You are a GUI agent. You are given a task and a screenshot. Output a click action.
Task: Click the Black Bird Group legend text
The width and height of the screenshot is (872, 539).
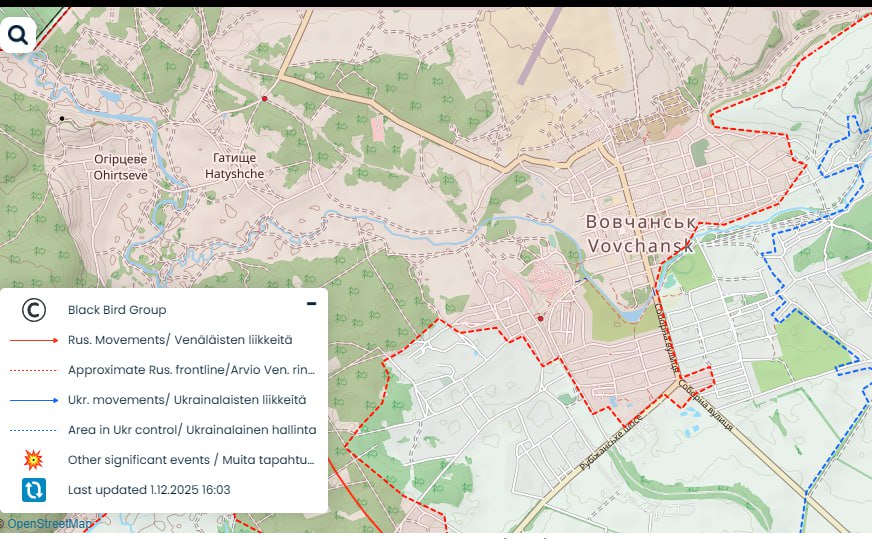(117, 310)
